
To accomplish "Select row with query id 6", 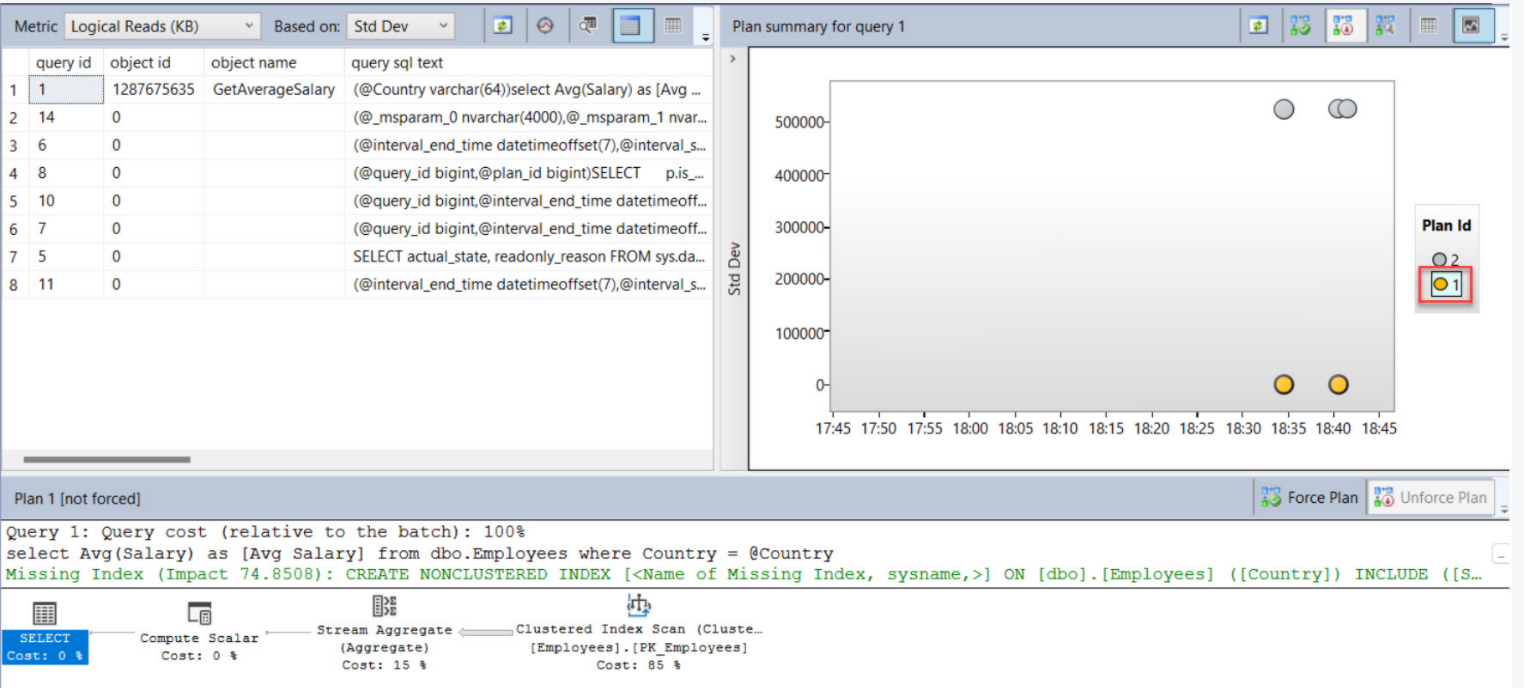I will pyautogui.click(x=357, y=145).
